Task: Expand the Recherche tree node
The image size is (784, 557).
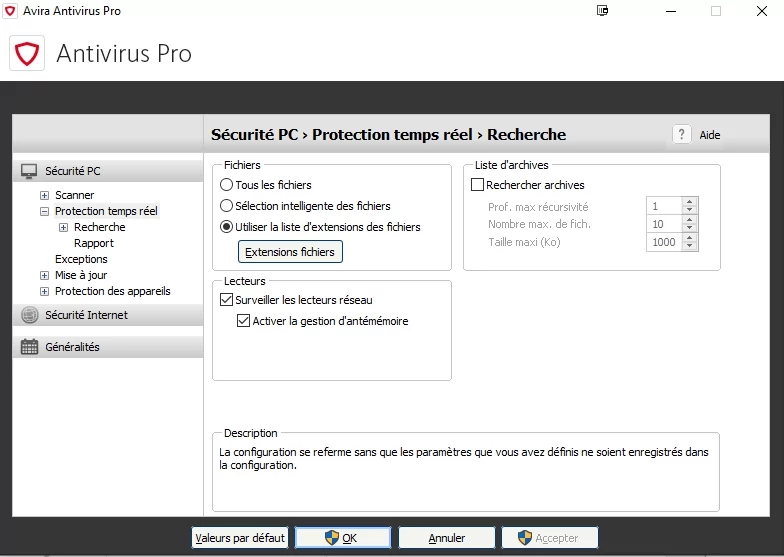Action: pos(64,228)
